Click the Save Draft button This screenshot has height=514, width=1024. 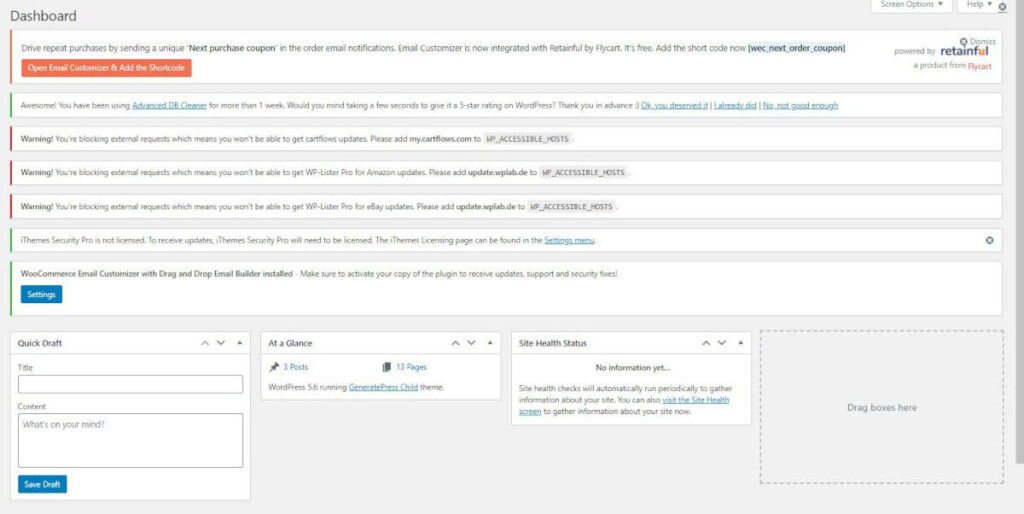(42, 484)
